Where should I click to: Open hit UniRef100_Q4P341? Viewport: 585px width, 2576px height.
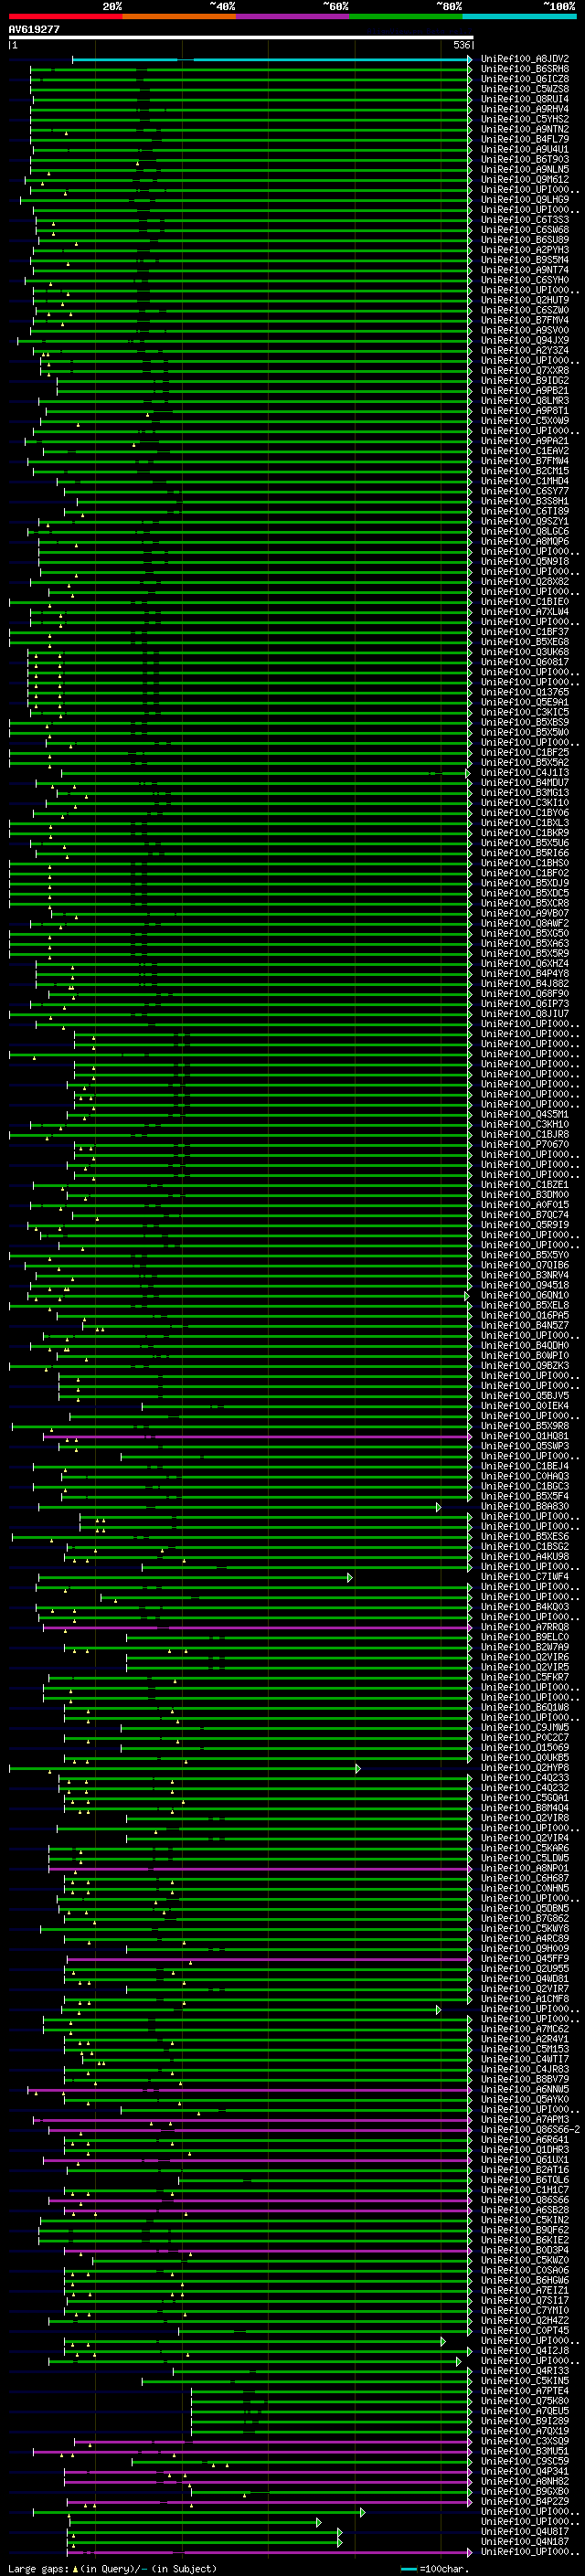click(x=525, y=2471)
